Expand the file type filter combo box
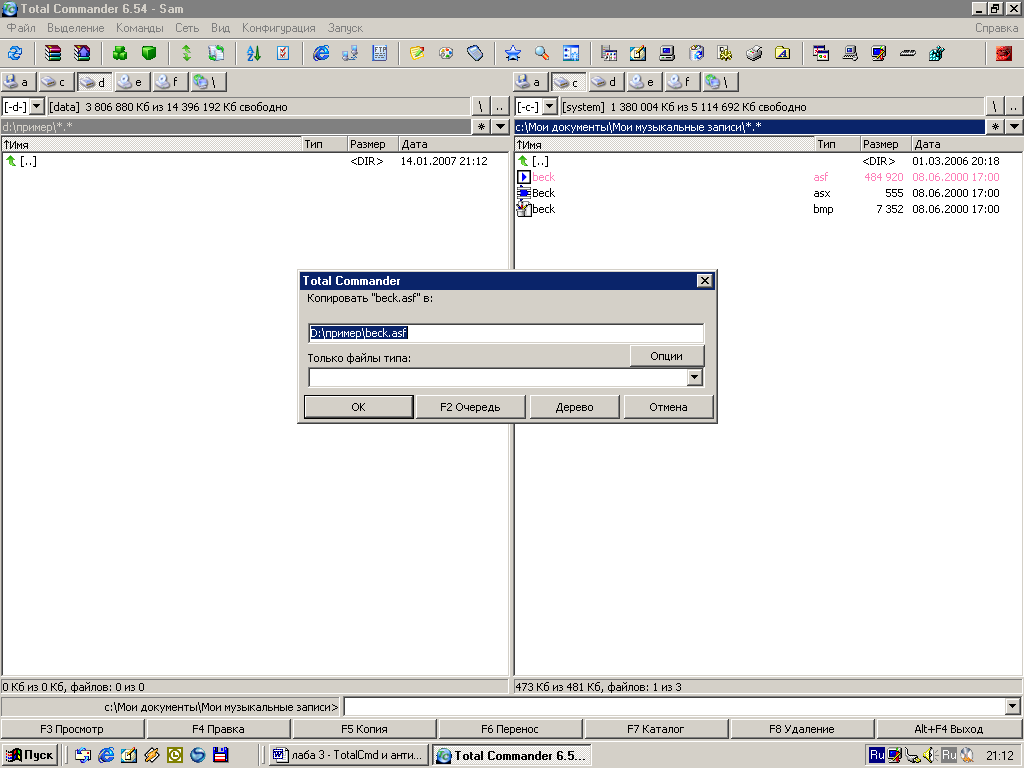Viewport: 1024px width, 768px height. tap(694, 377)
